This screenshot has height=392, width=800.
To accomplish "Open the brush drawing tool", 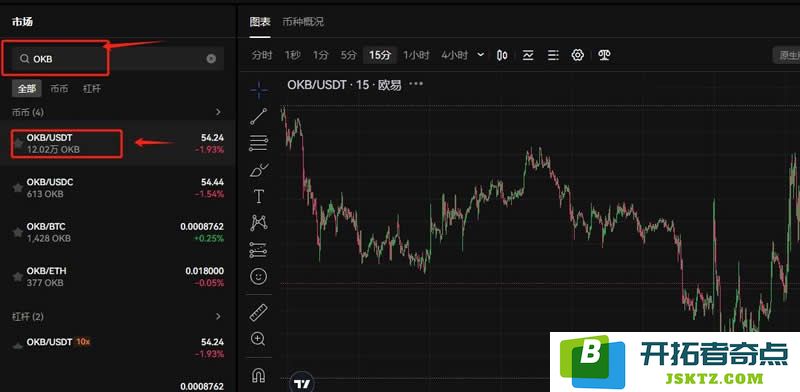I will (259, 170).
